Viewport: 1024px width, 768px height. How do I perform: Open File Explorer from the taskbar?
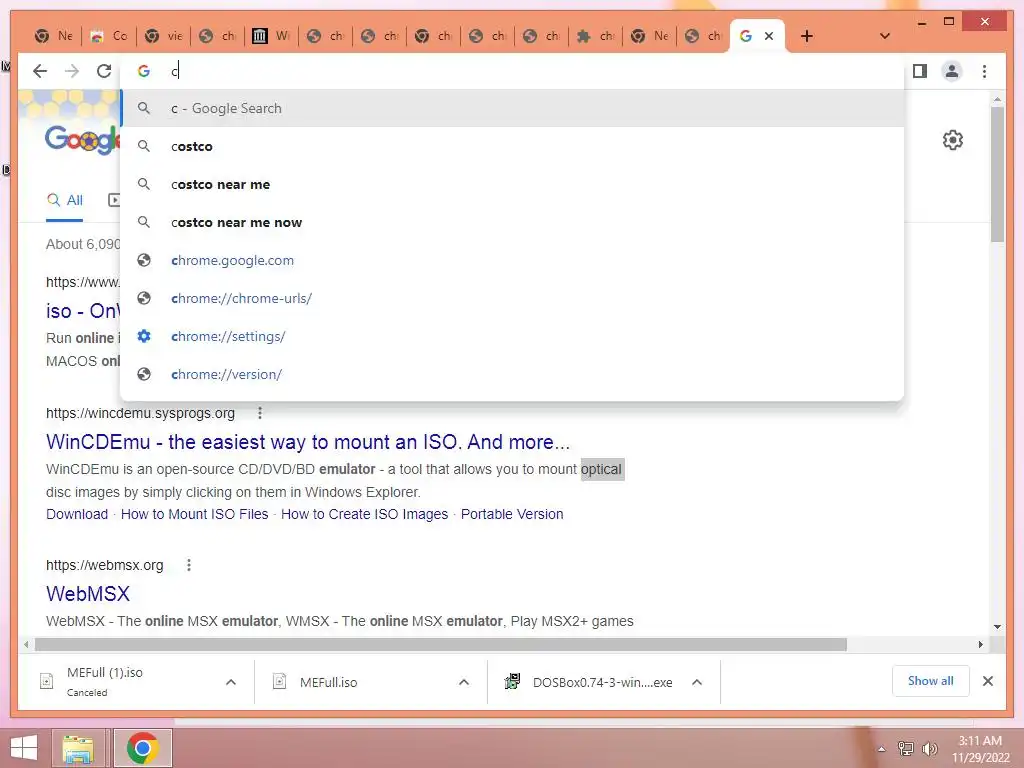click(78, 748)
